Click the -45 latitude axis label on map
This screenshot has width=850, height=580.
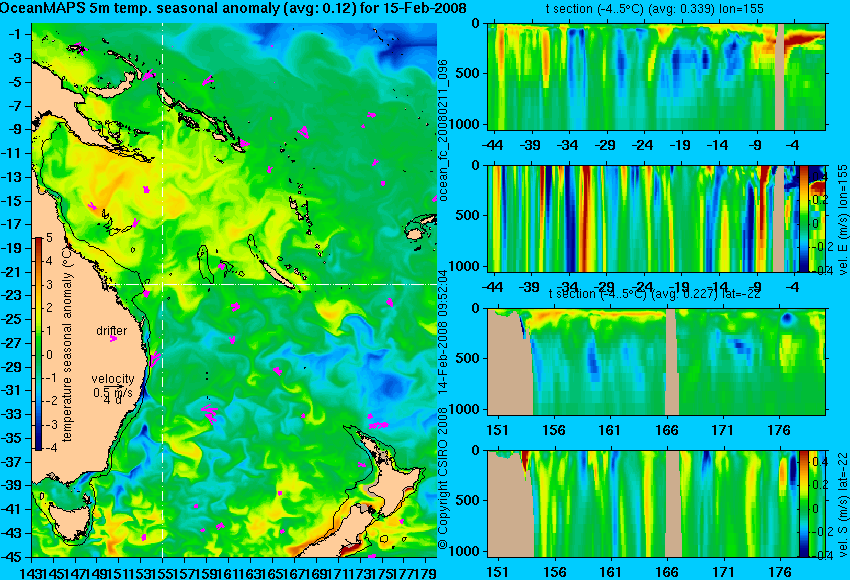(15, 557)
